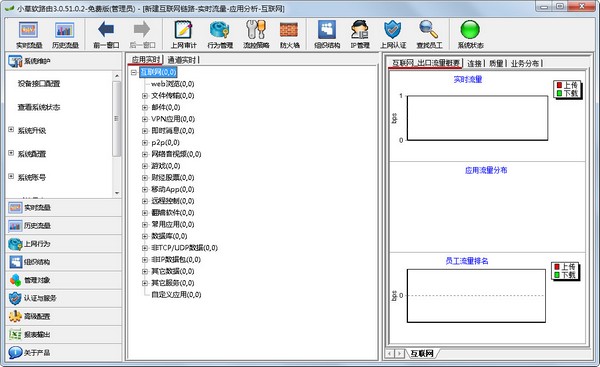Image resolution: width=600 pixels, height=367 pixels.
Task: Switch to the 业务分布 tab
Action: [525, 64]
